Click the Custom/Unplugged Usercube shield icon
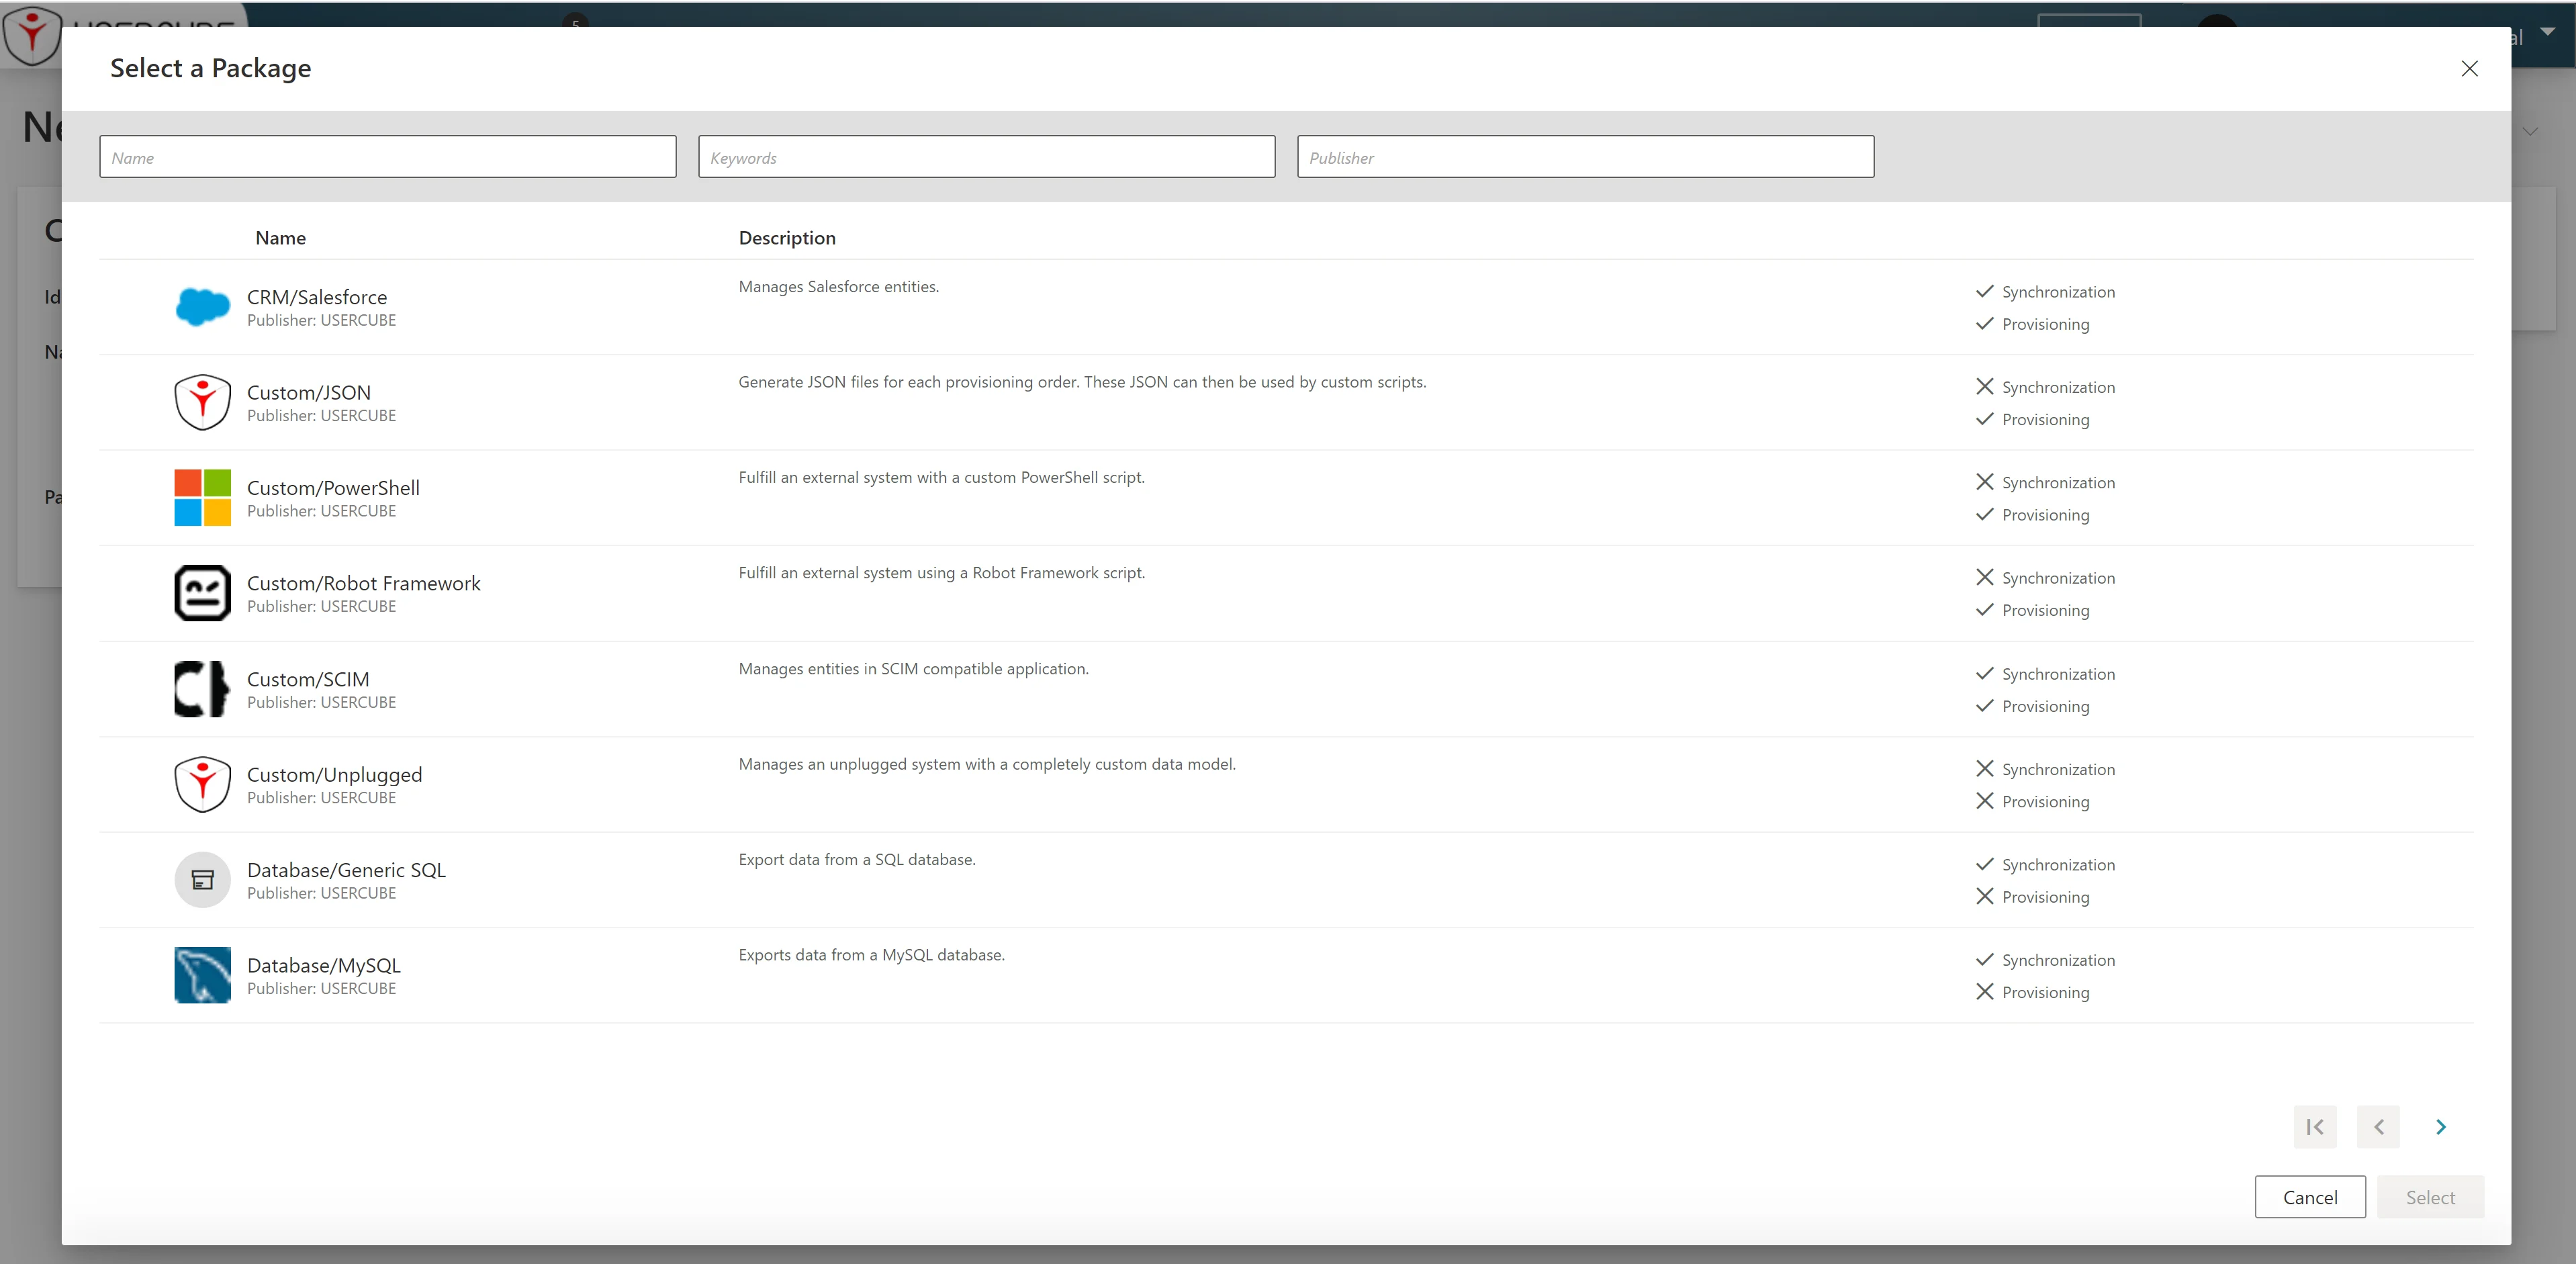Image resolution: width=2576 pixels, height=1264 pixels. 202,784
